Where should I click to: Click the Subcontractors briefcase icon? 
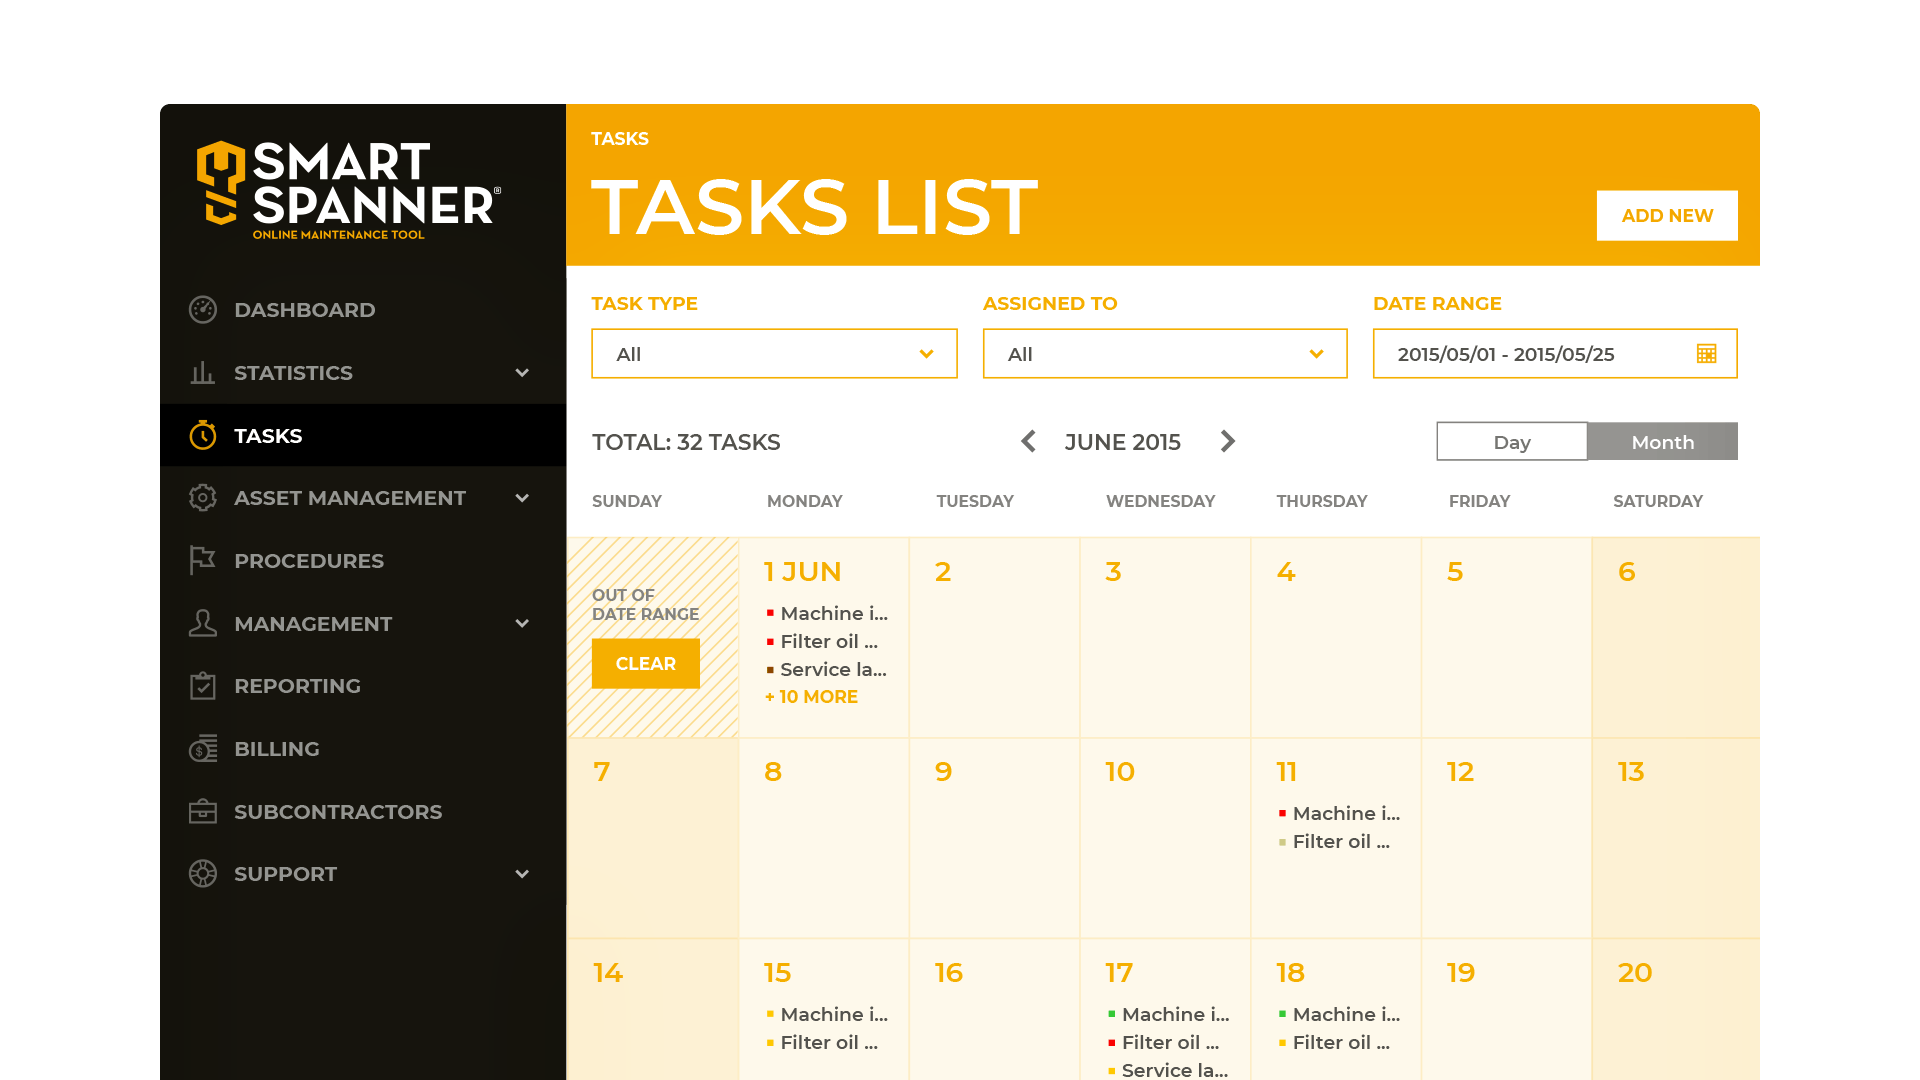203,811
